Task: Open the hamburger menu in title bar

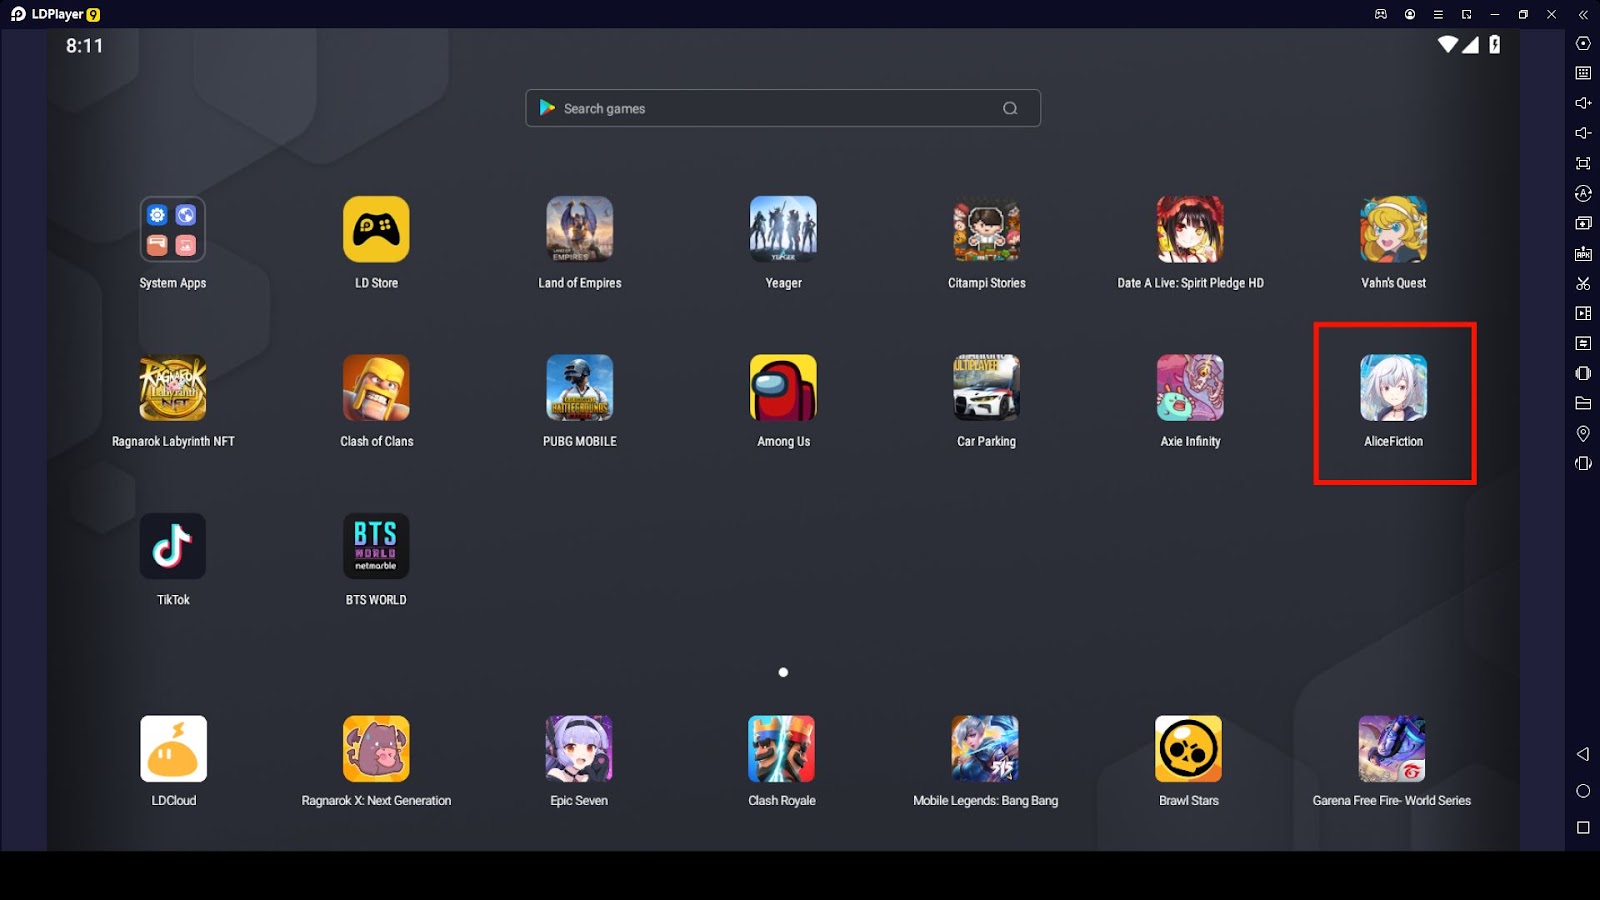Action: pyautogui.click(x=1438, y=14)
